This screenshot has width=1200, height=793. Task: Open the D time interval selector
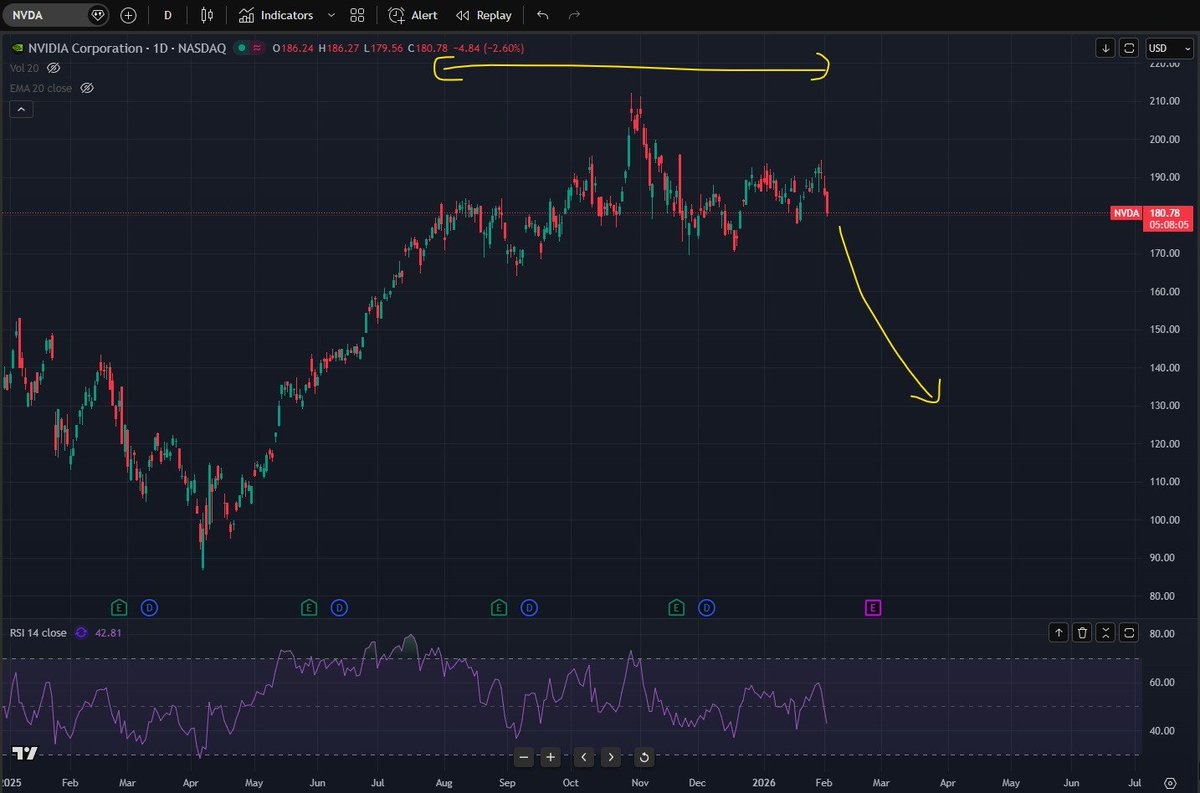167,15
